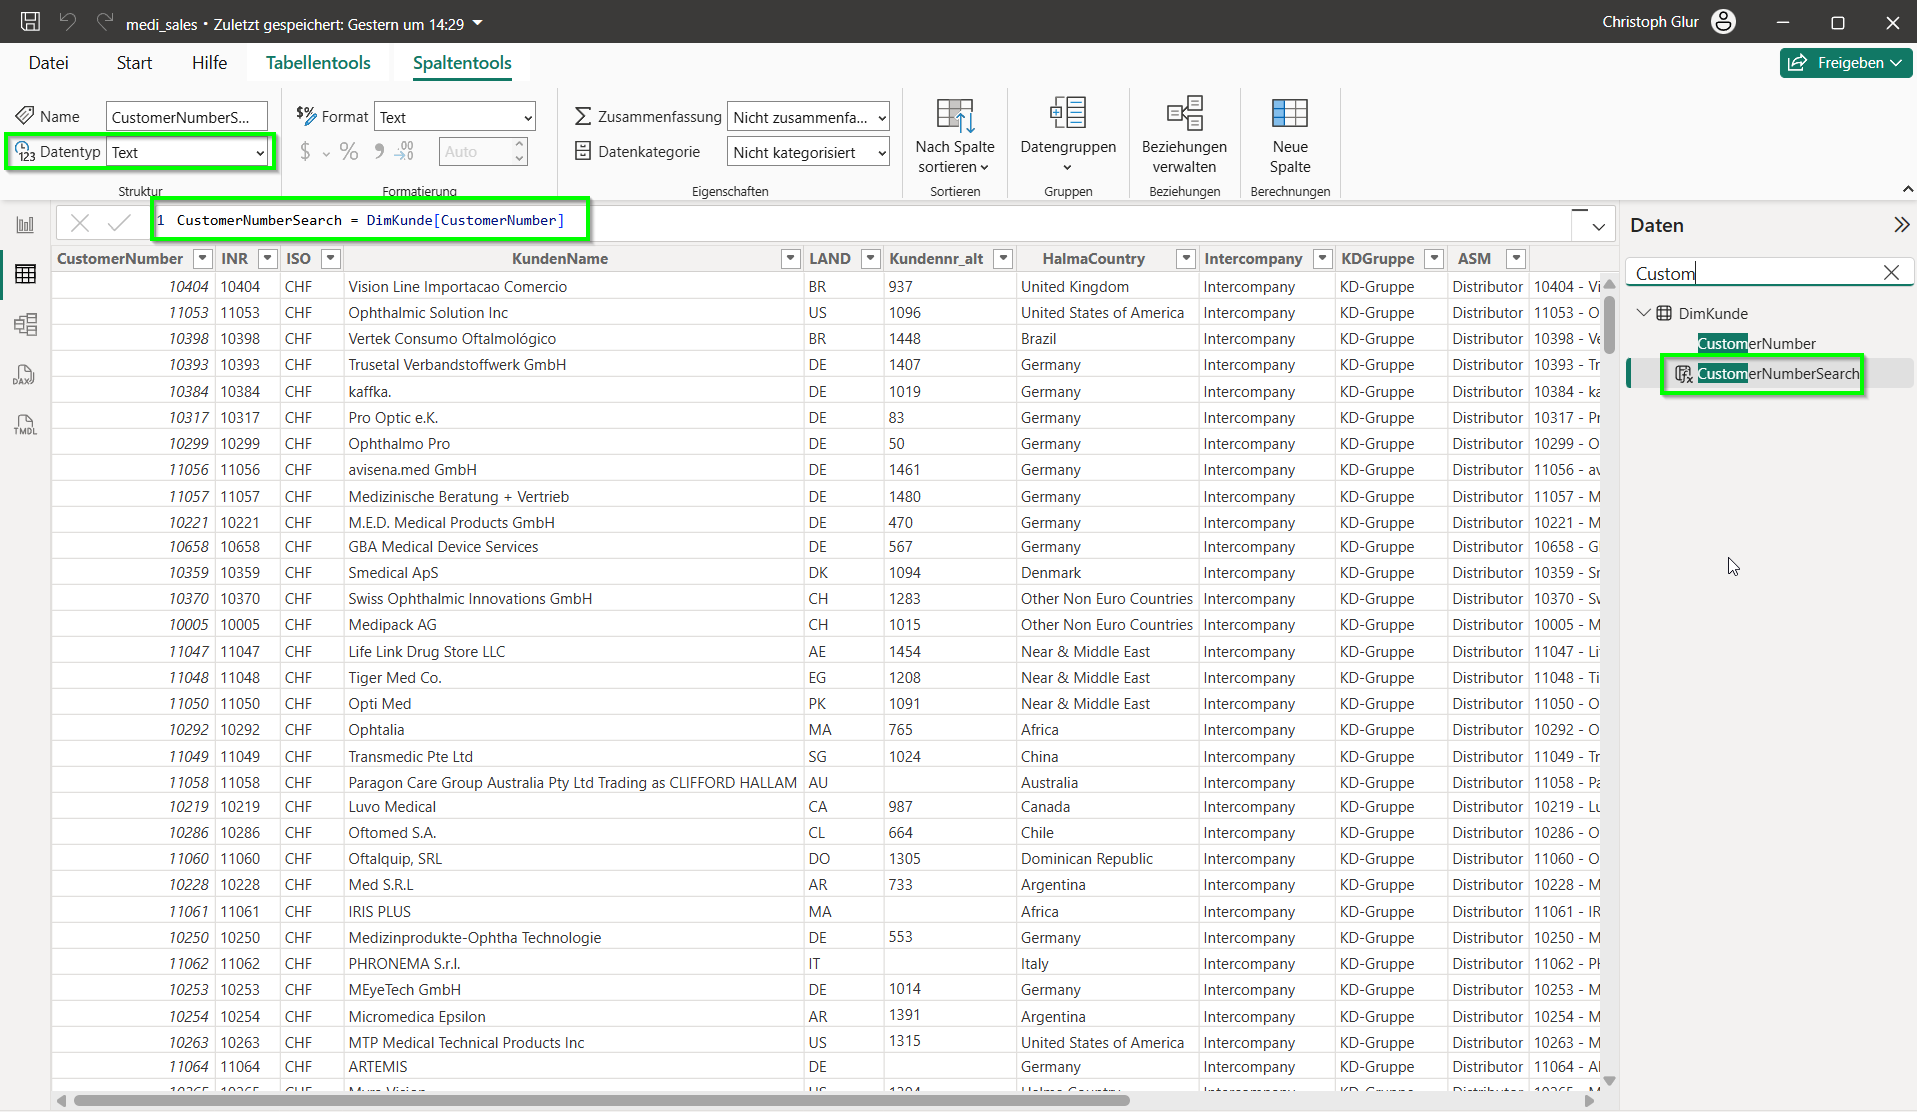Click the formula bar DAX expression

pos(370,220)
